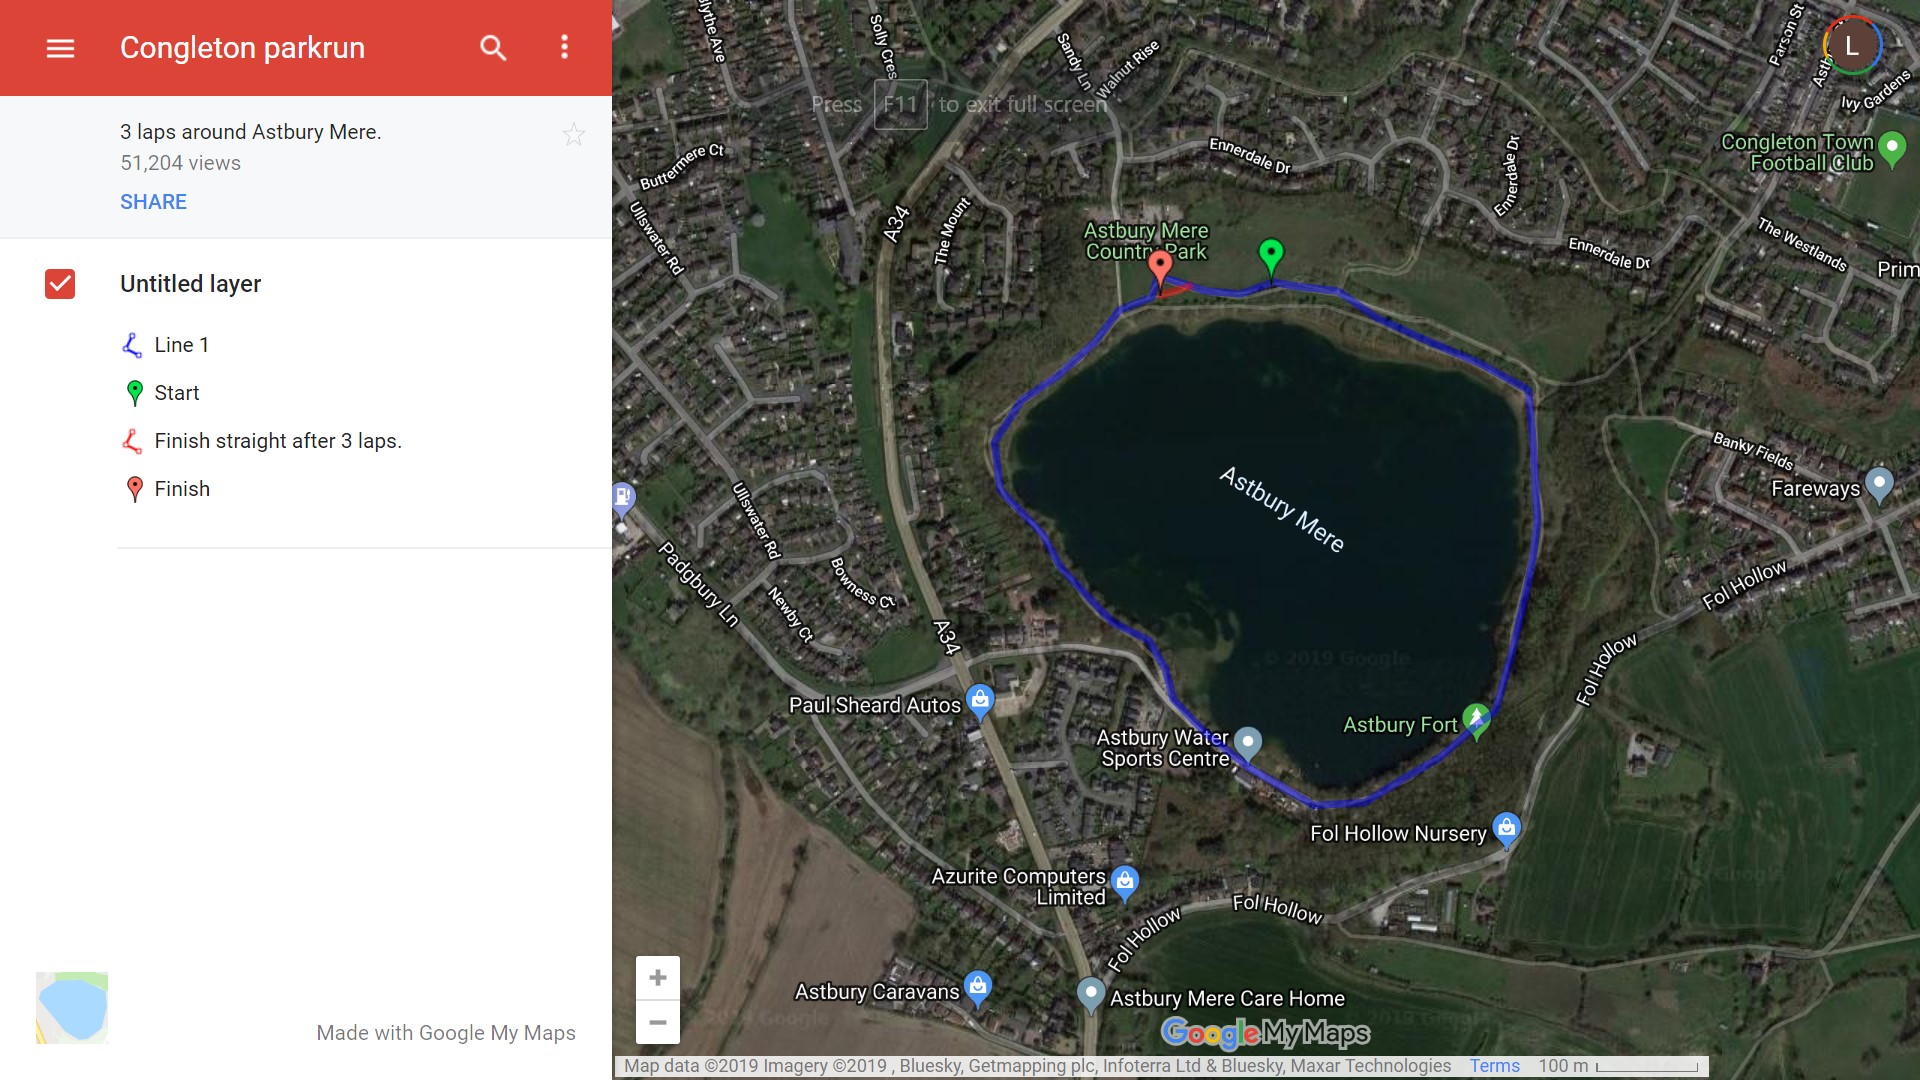
Task: Select Line 1 in the layer list
Action: tap(181, 345)
